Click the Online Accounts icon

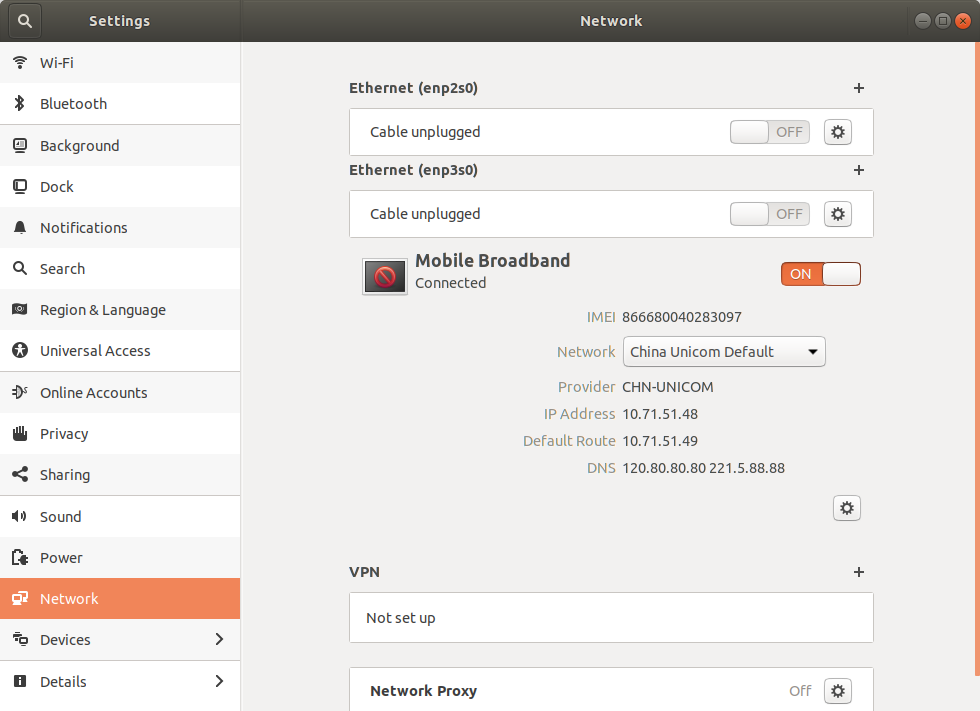click(20, 392)
